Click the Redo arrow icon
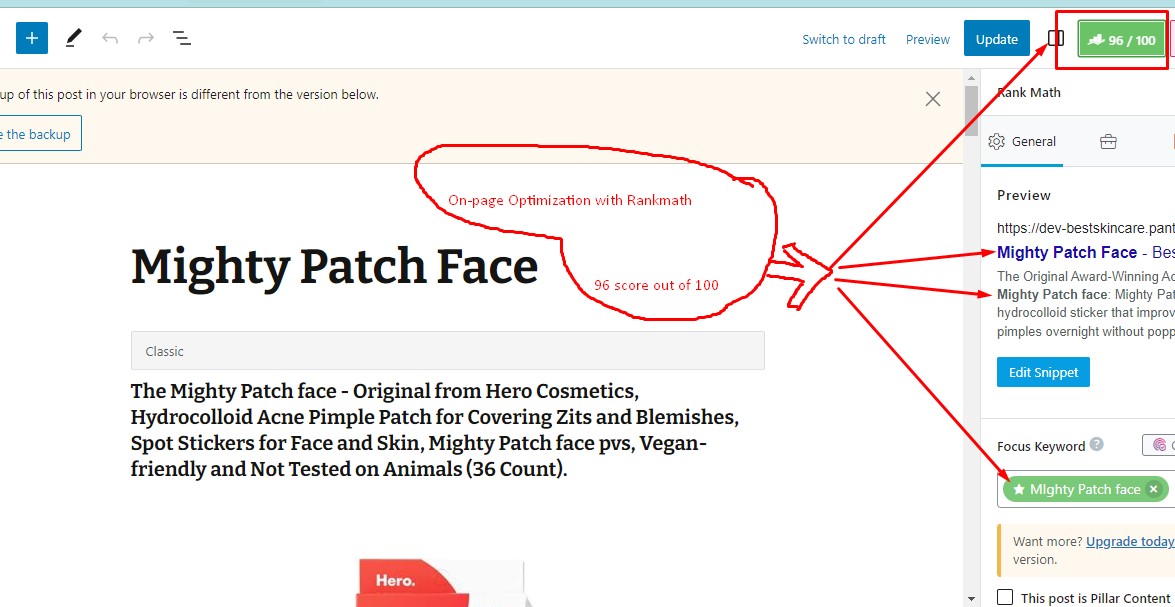The image size is (1175, 607). click(x=145, y=38)
